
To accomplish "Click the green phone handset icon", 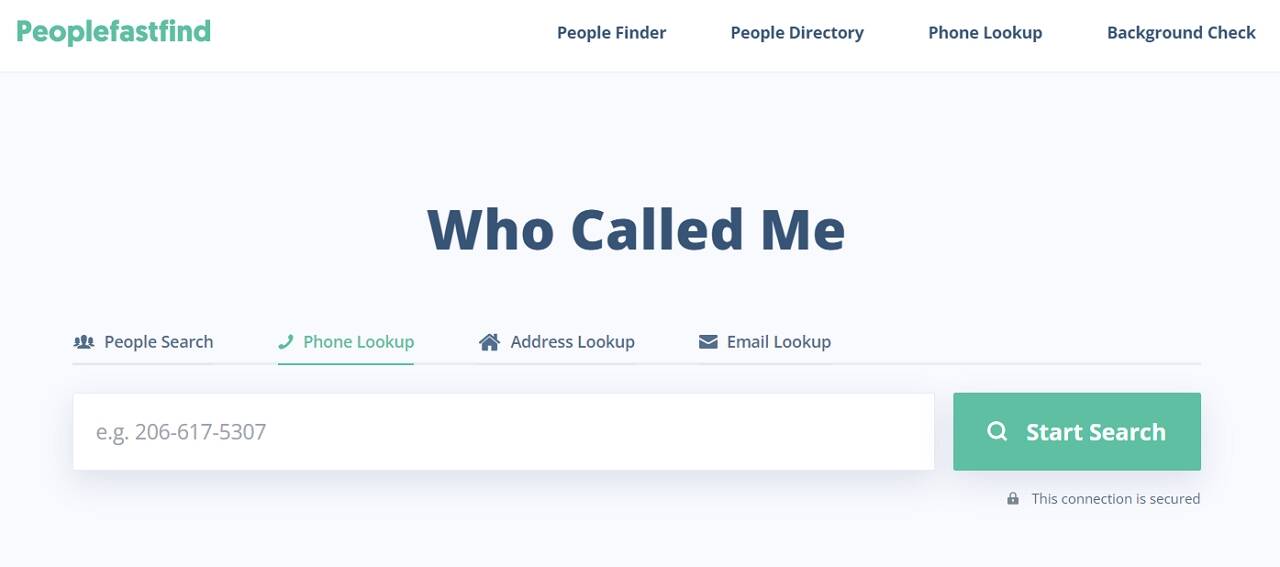I will (x=286, y=342).
